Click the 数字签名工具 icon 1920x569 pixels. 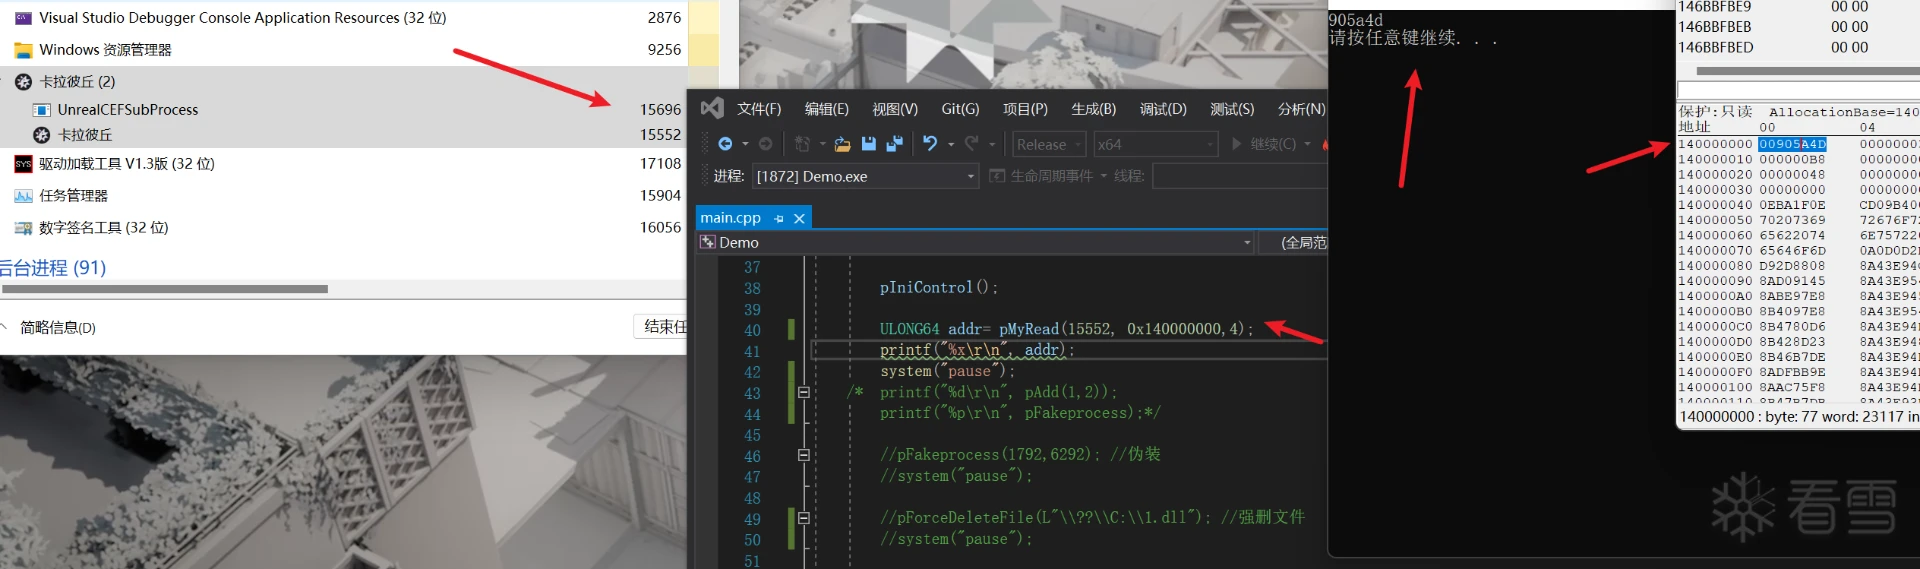point(23,228)
